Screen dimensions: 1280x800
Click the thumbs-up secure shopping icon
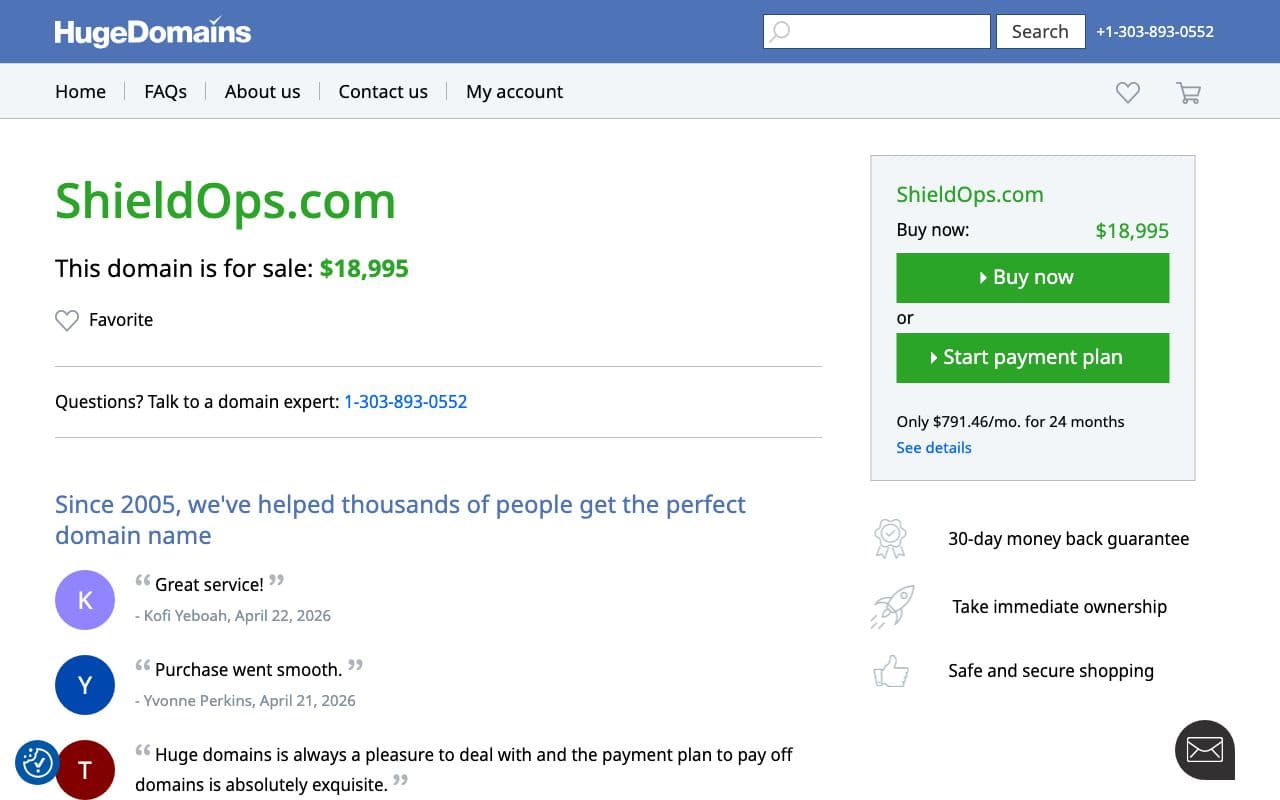pyautogui.click(x=891, y=671)
